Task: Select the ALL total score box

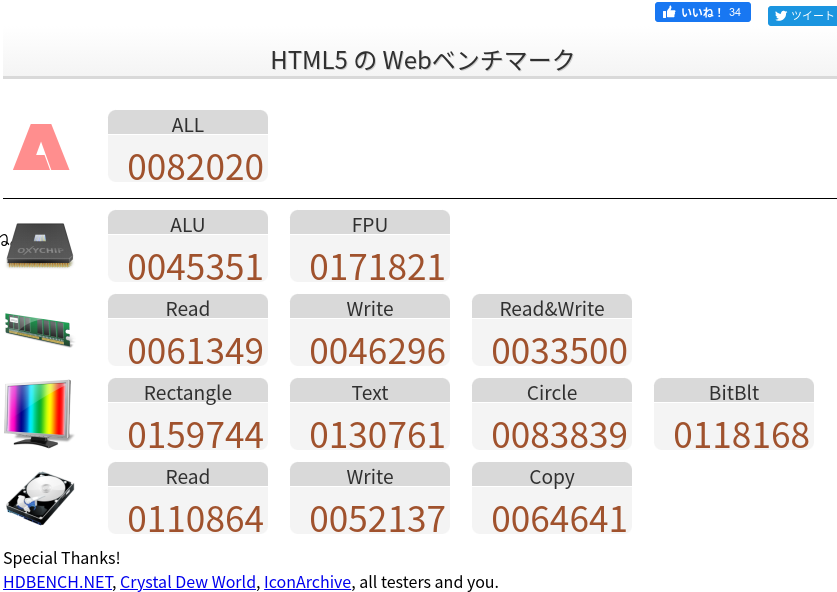Action: [188, 147]
